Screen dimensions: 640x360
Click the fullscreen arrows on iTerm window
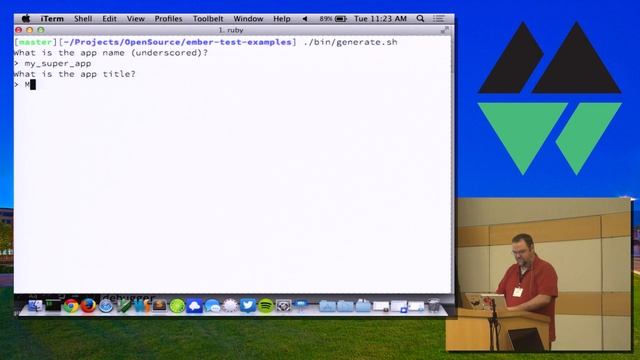click(444, 30)
